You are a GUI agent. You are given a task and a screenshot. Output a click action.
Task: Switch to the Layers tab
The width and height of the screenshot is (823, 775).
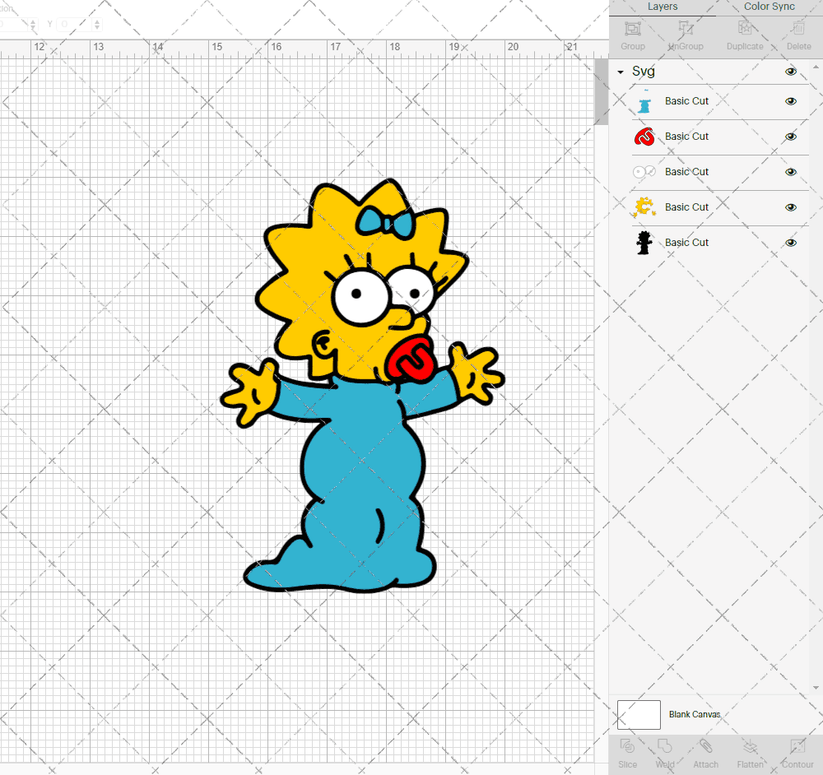[x=661, y=7]
